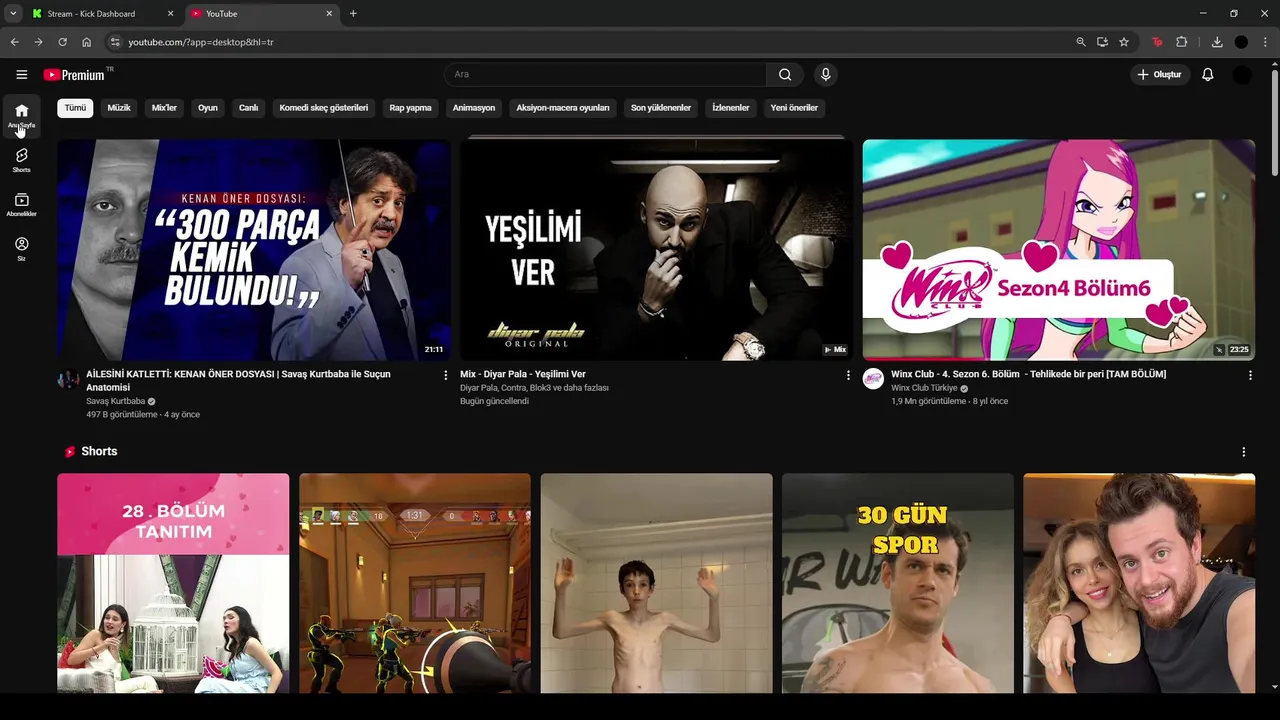Click the browser address bar URL
The image size is (1280, 720).
click(201, 42)
